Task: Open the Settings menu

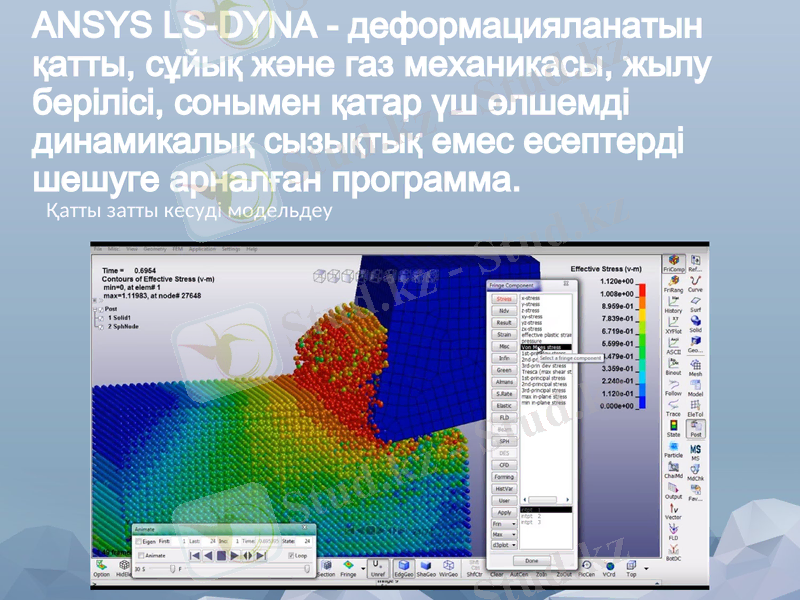Action: (229, 249)
